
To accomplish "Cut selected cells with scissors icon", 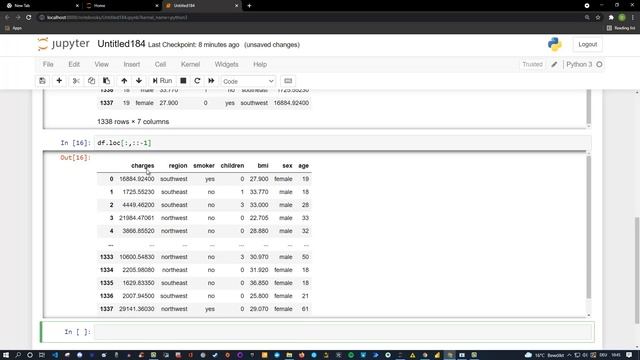I will point(76,81).
